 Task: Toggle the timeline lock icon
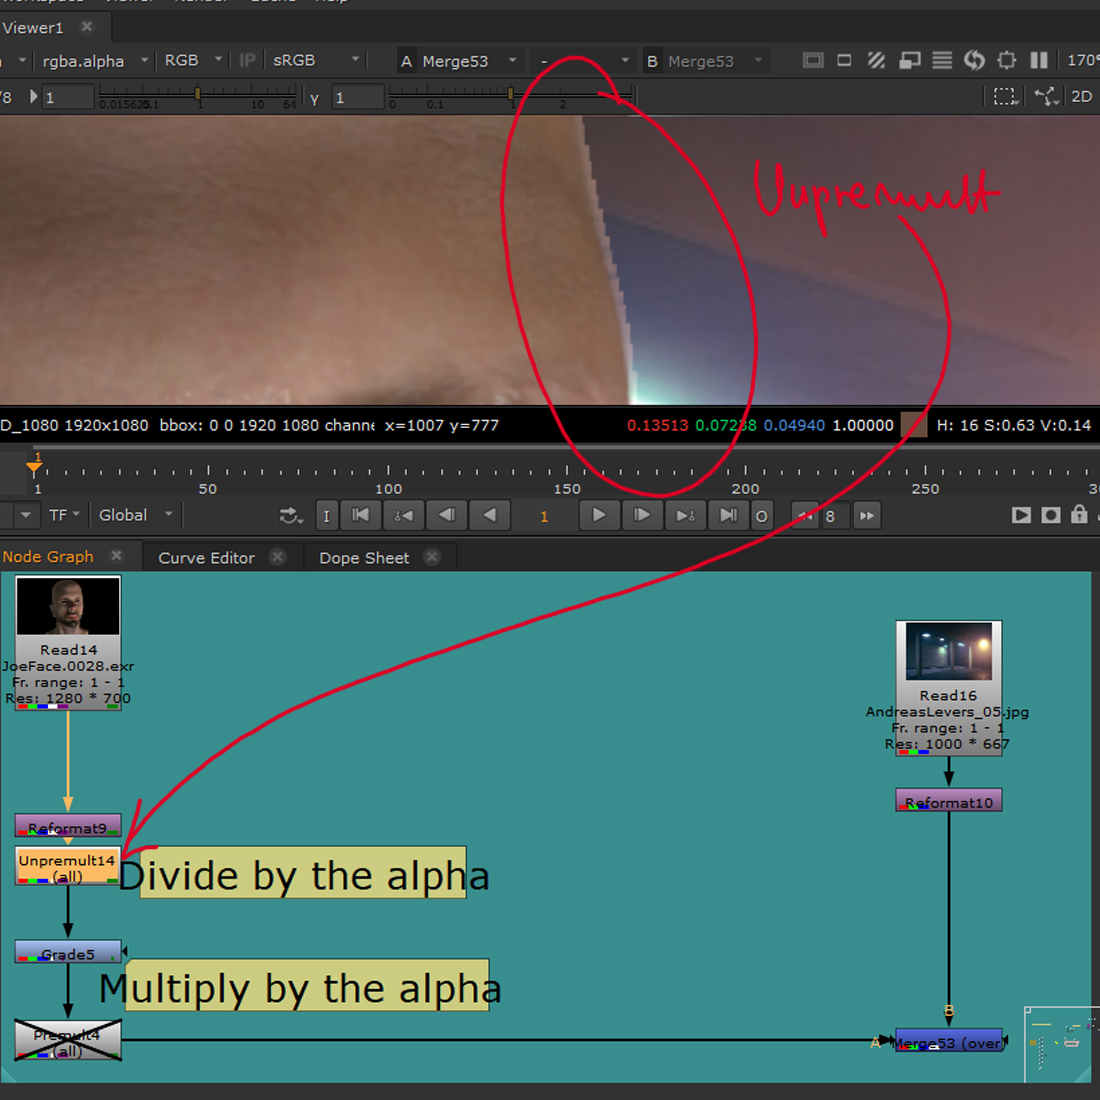click(1079, 514)
